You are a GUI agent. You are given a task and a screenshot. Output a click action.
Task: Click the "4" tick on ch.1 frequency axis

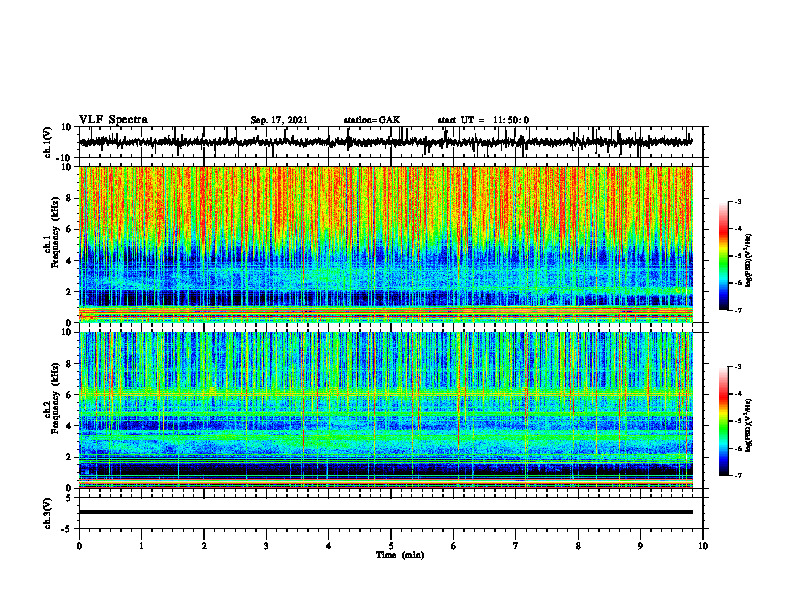click(x=69, y=261)
